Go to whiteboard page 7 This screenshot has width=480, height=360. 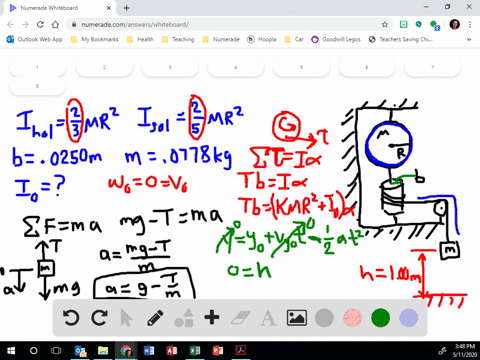[433, 67]
